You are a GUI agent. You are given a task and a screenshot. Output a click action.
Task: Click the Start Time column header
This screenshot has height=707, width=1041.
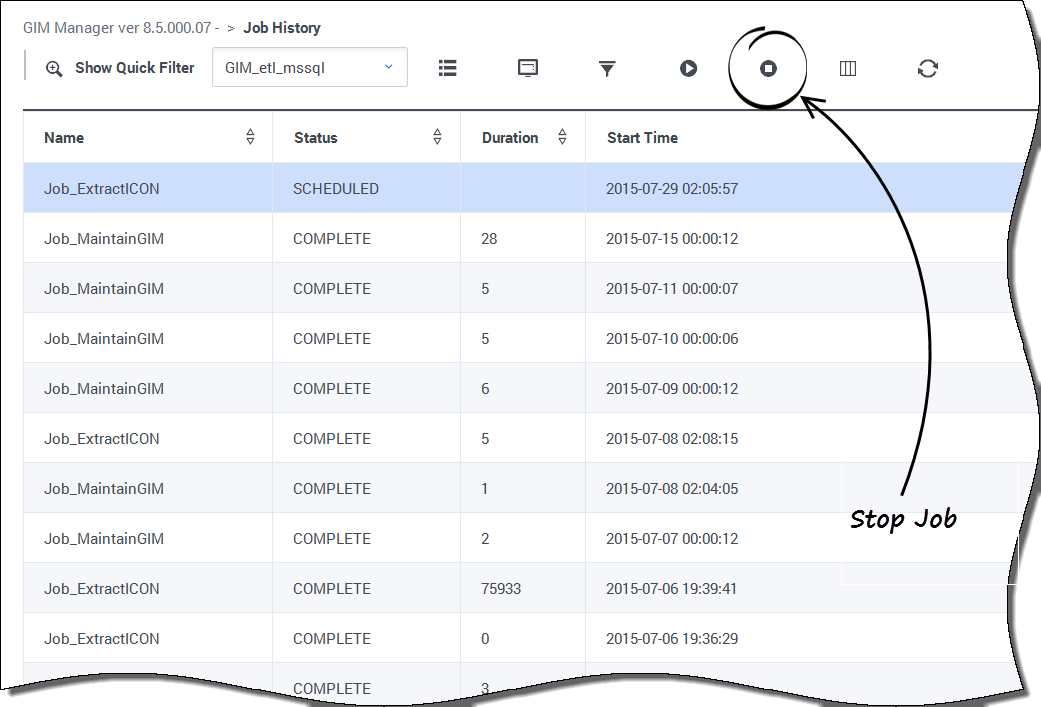tap(642, 138)
